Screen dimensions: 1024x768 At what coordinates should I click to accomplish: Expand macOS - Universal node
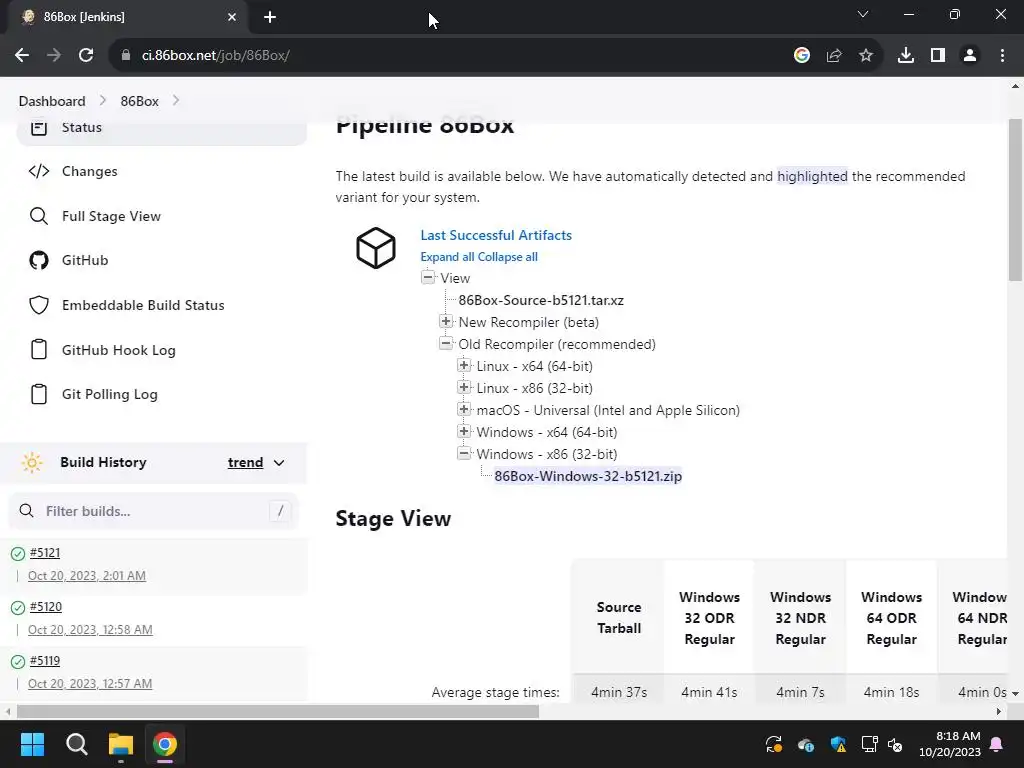[464, 409]
